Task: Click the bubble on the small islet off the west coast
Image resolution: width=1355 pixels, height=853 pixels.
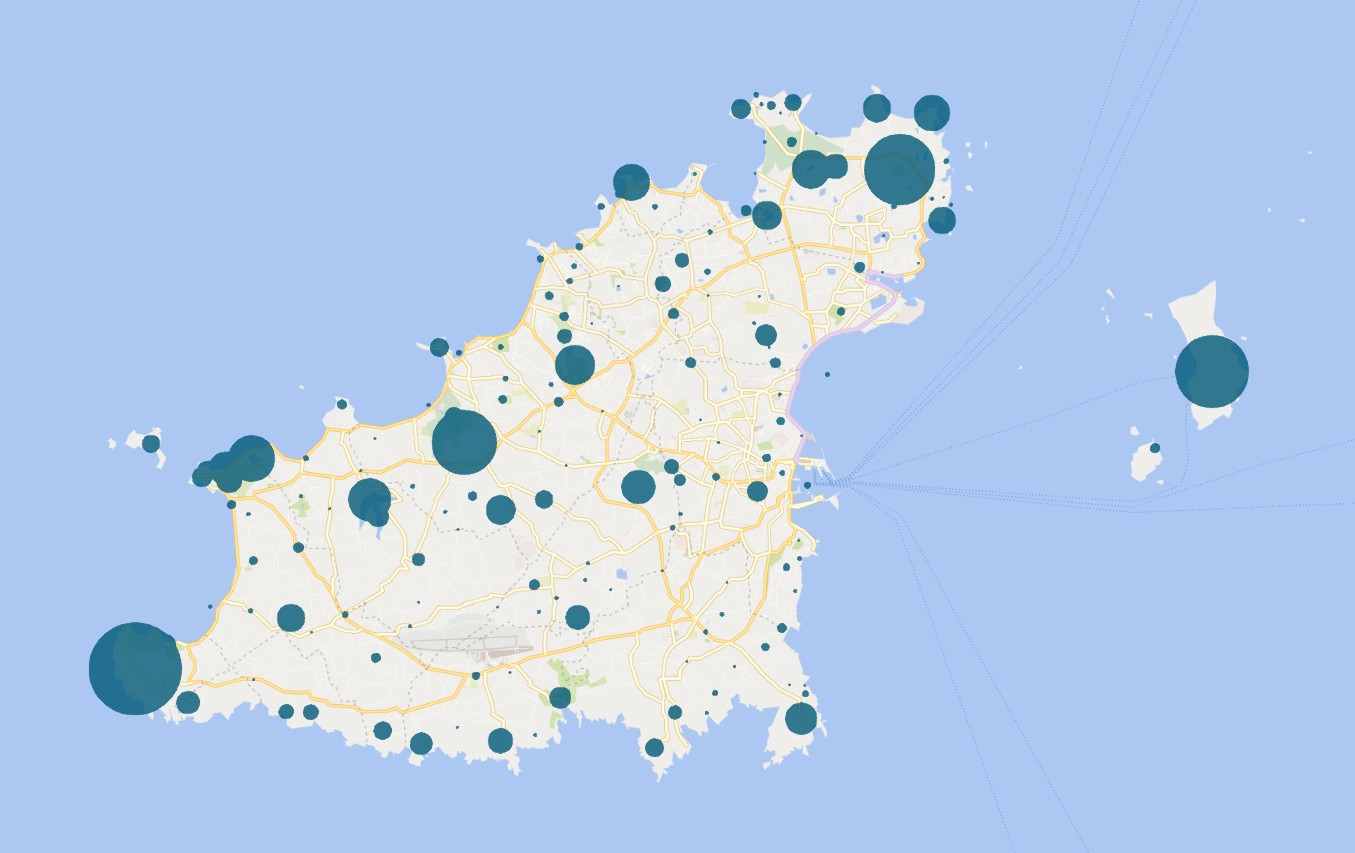Action: (151, 443)
